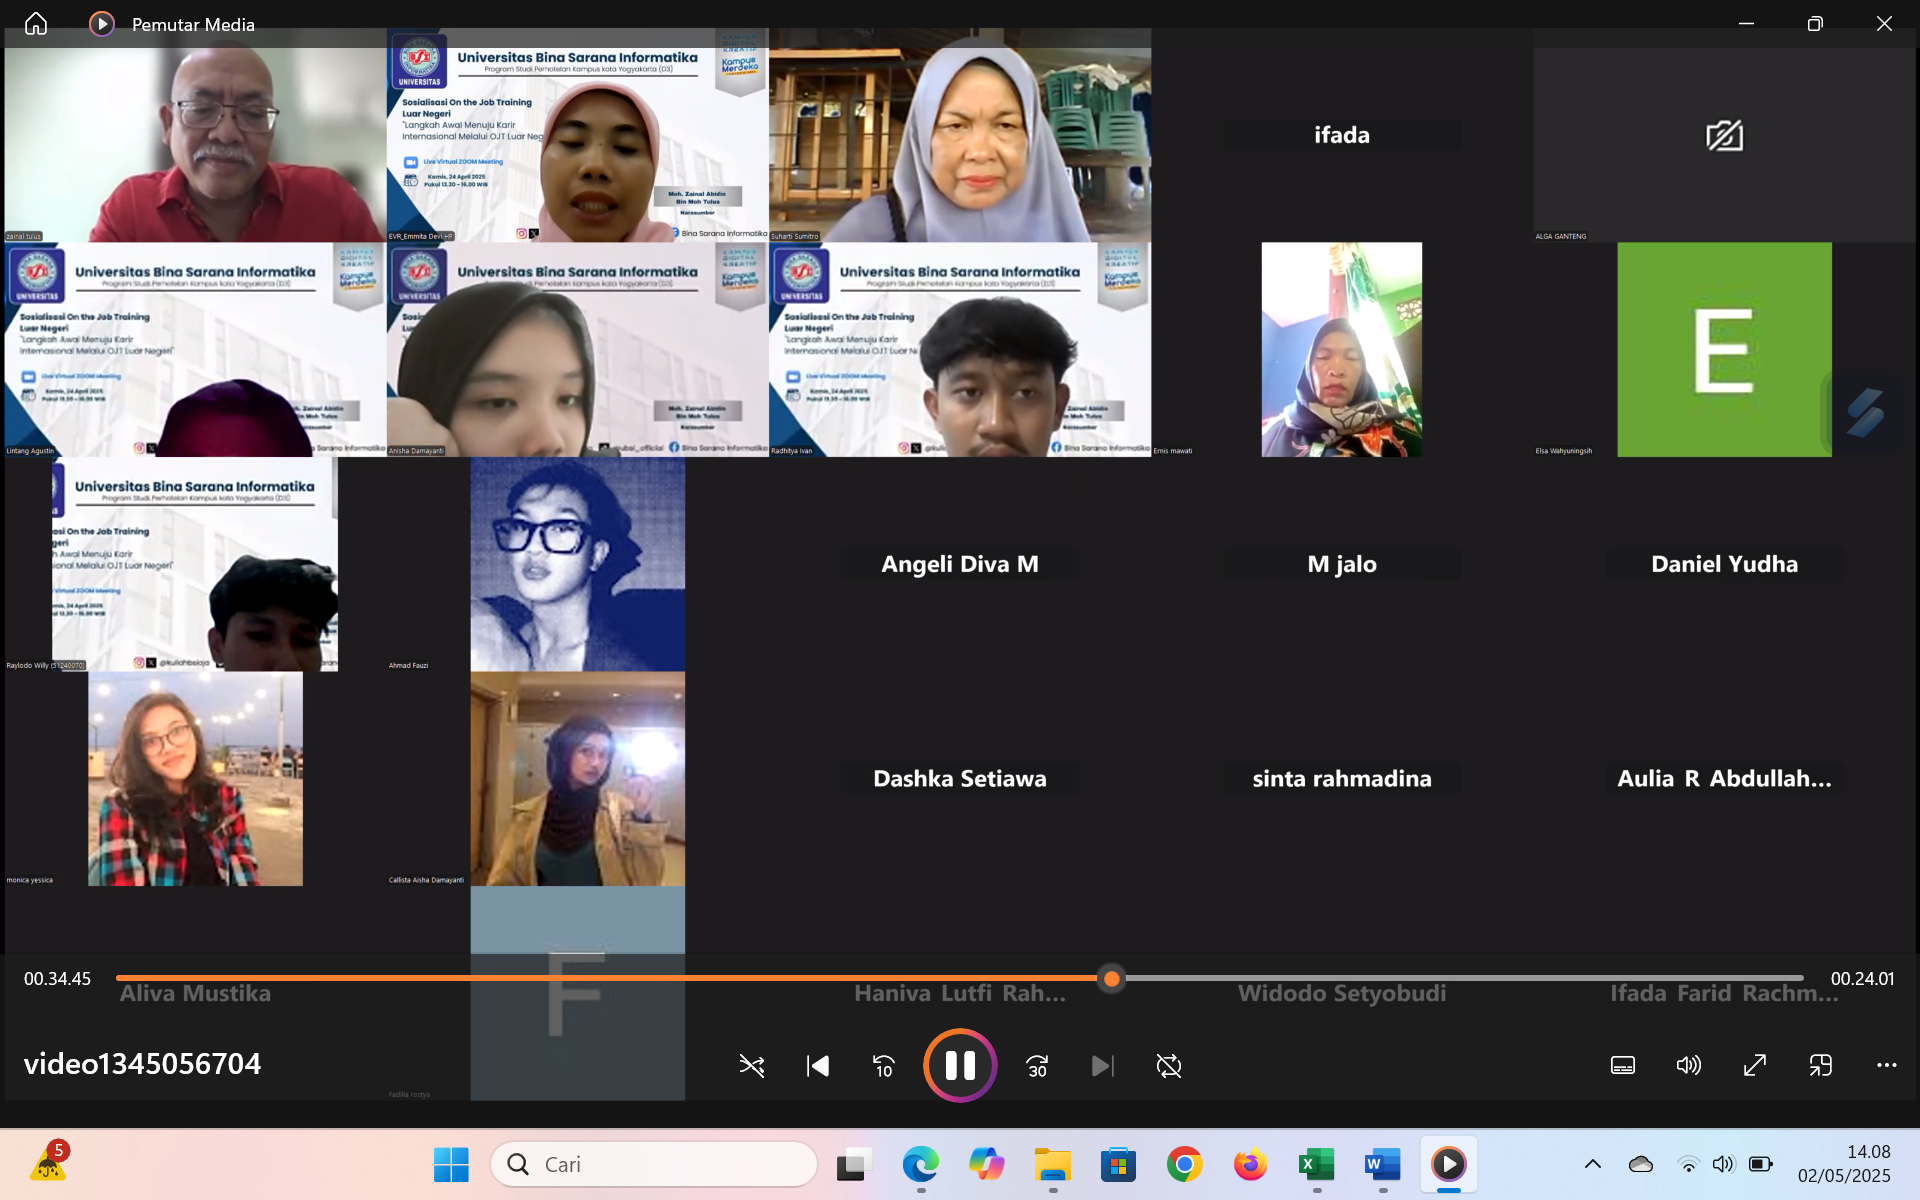Image resolution: width=1920 pixels, height=1200 pixels.
Task: Skip forward 30 seconds
Action: pyautogui.click(x=1037, y=1066)
